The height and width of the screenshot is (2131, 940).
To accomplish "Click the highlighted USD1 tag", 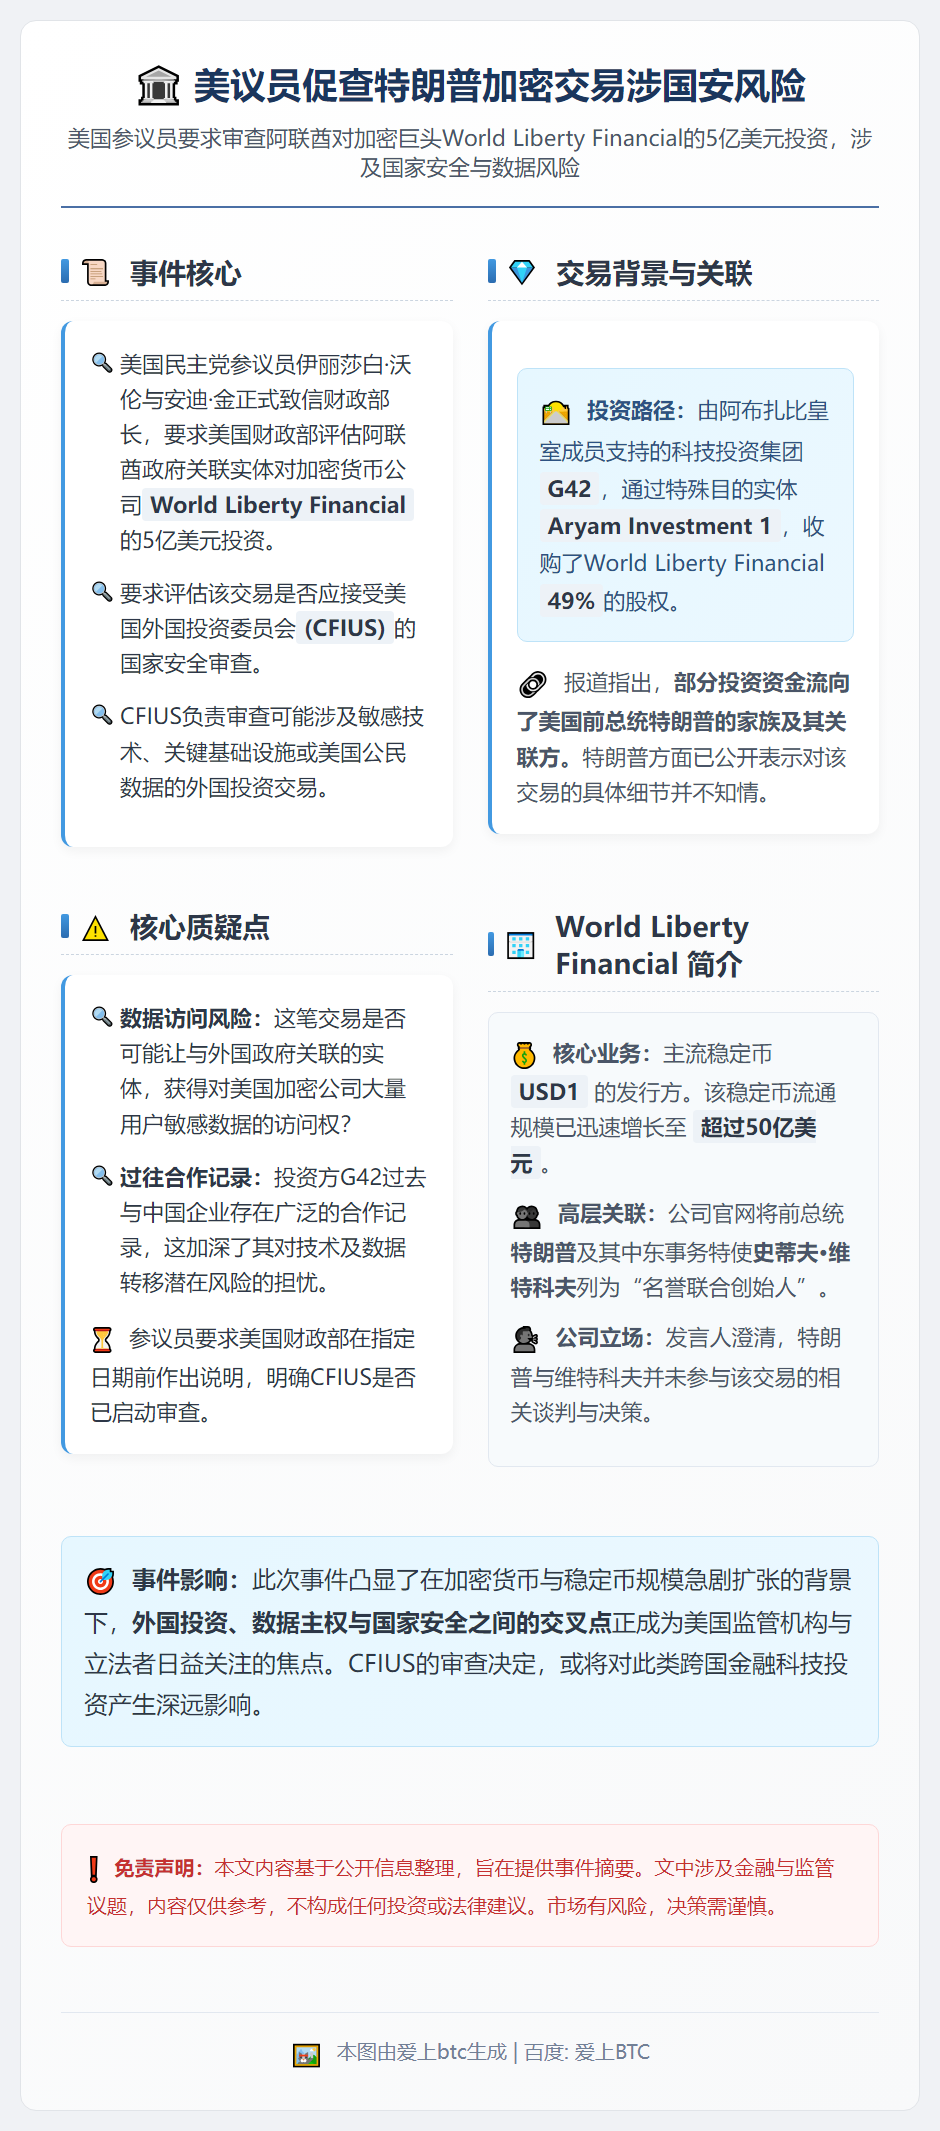I will (x=548, y=1092).
